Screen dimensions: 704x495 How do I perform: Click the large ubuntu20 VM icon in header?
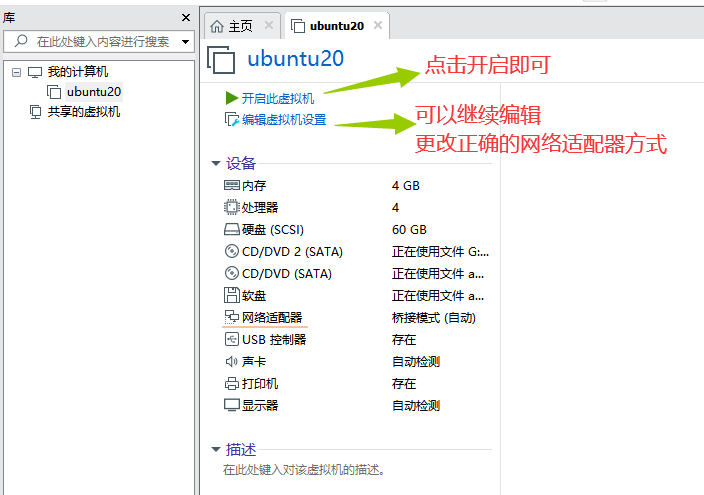coord(221,60)
